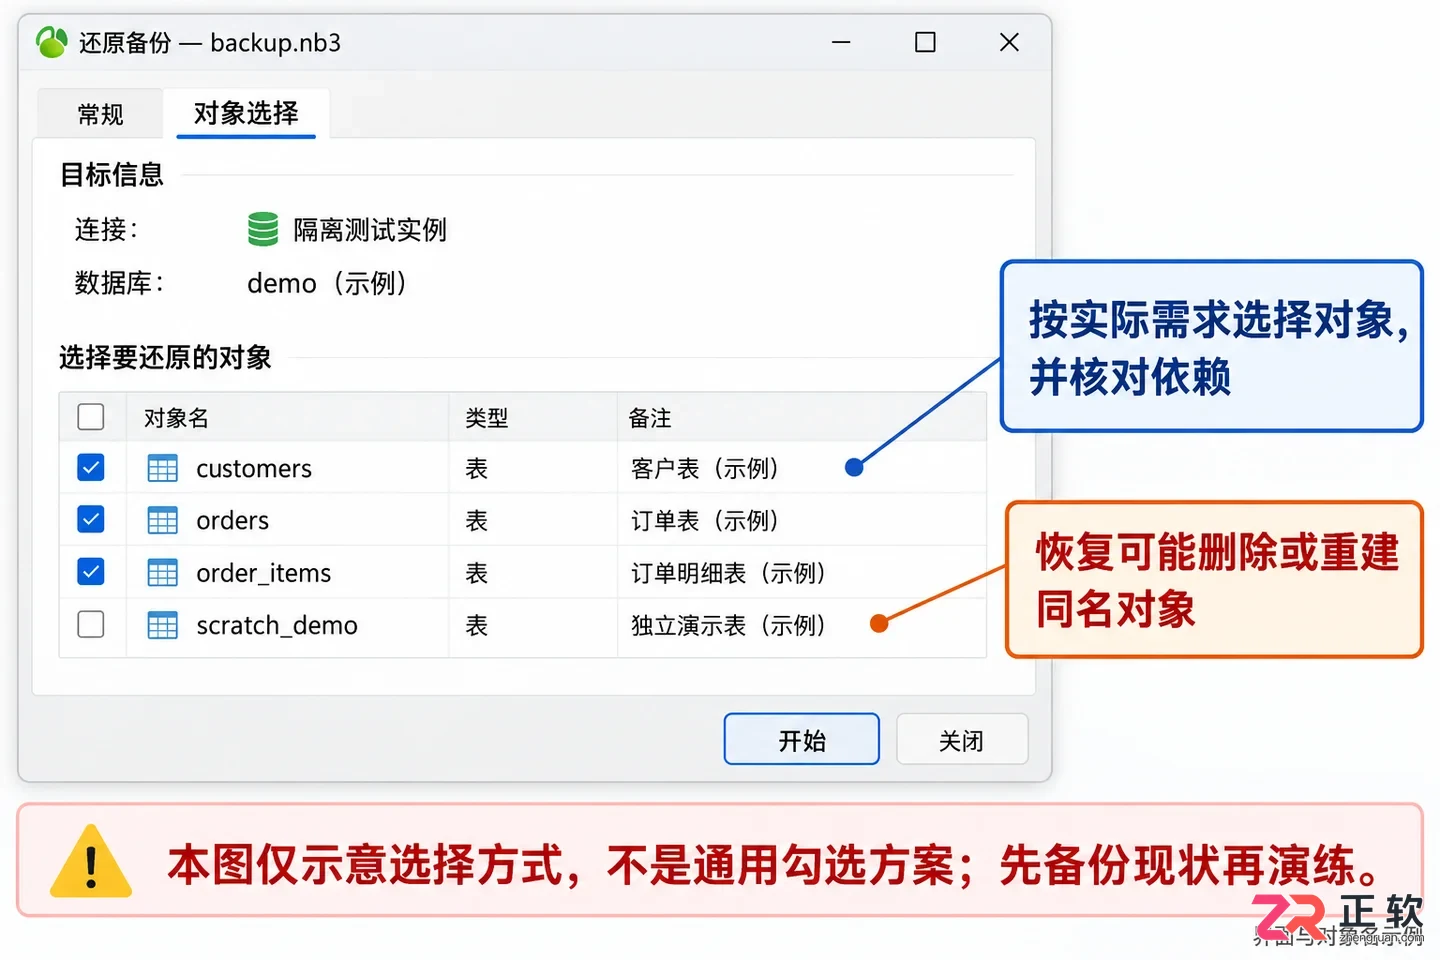Check the scratch_demo table checkbox

pos(91,624)
